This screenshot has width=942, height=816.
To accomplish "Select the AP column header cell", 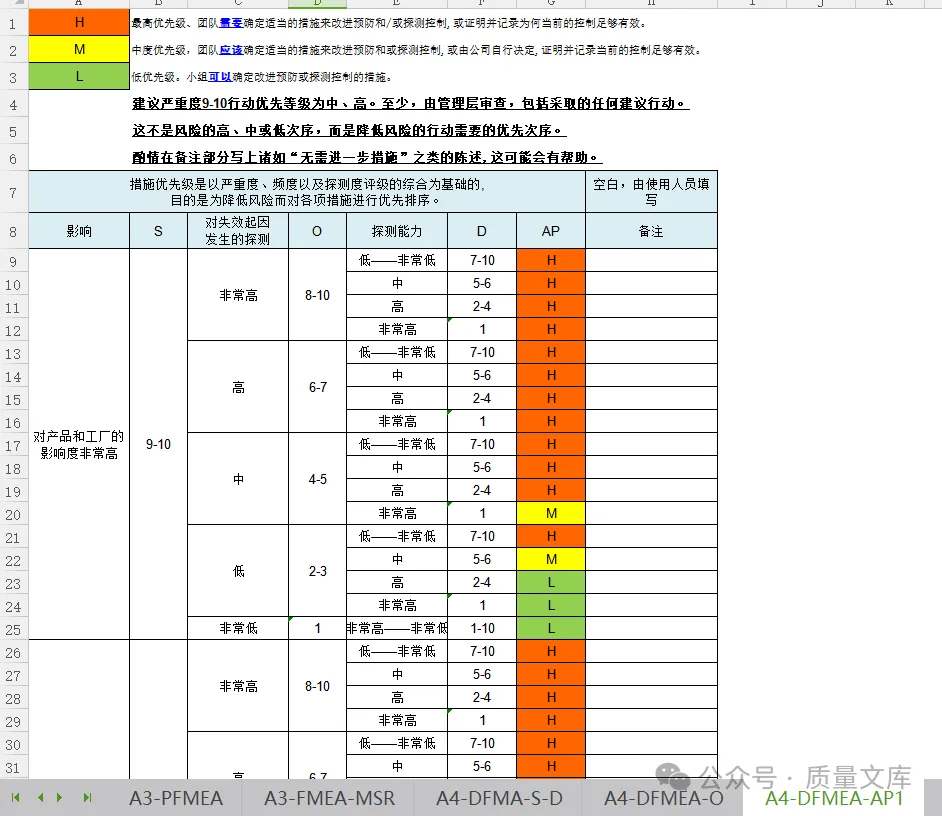I will coord(551,231).
